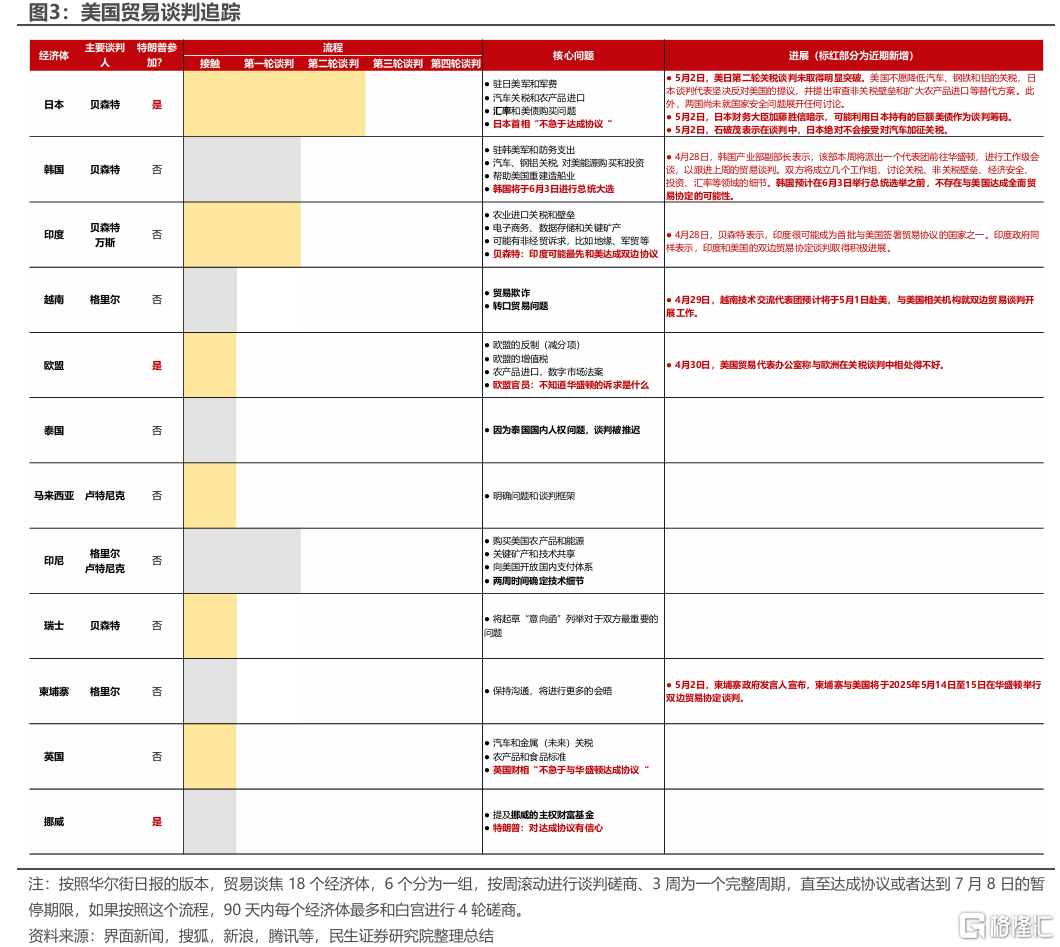Click the economy name "马来西亚"
Viewport: 1060px width, 947px height.
click(x=54, y=495)
